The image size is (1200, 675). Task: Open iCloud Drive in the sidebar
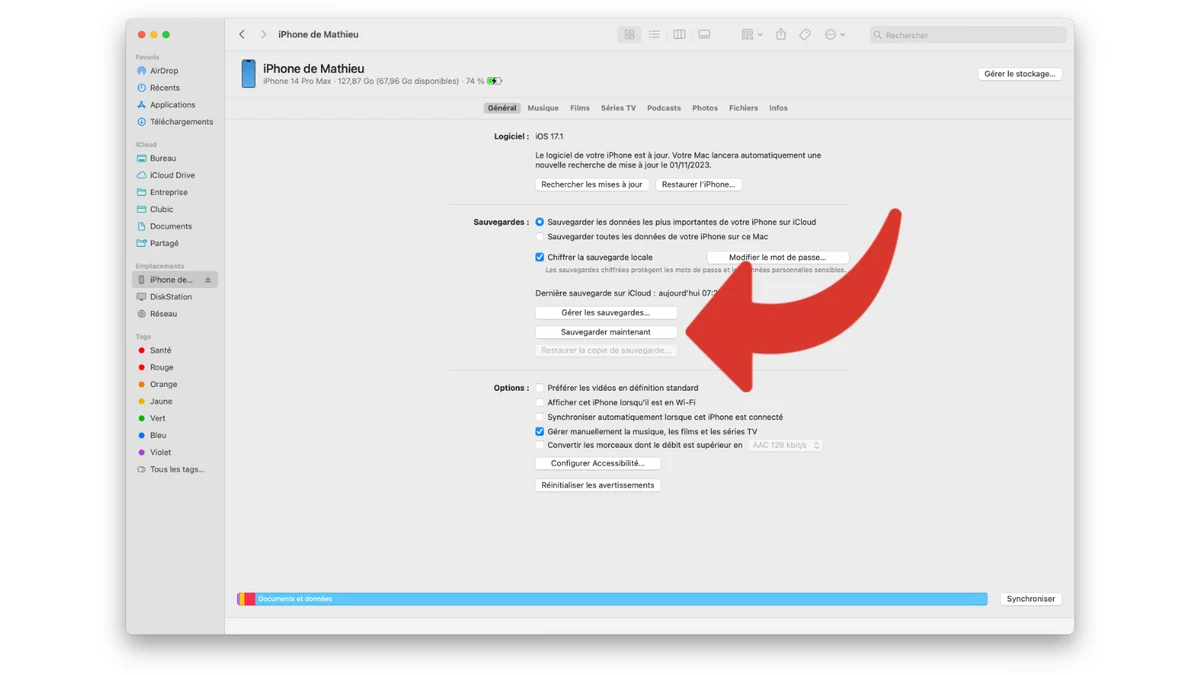pos(172,175)
